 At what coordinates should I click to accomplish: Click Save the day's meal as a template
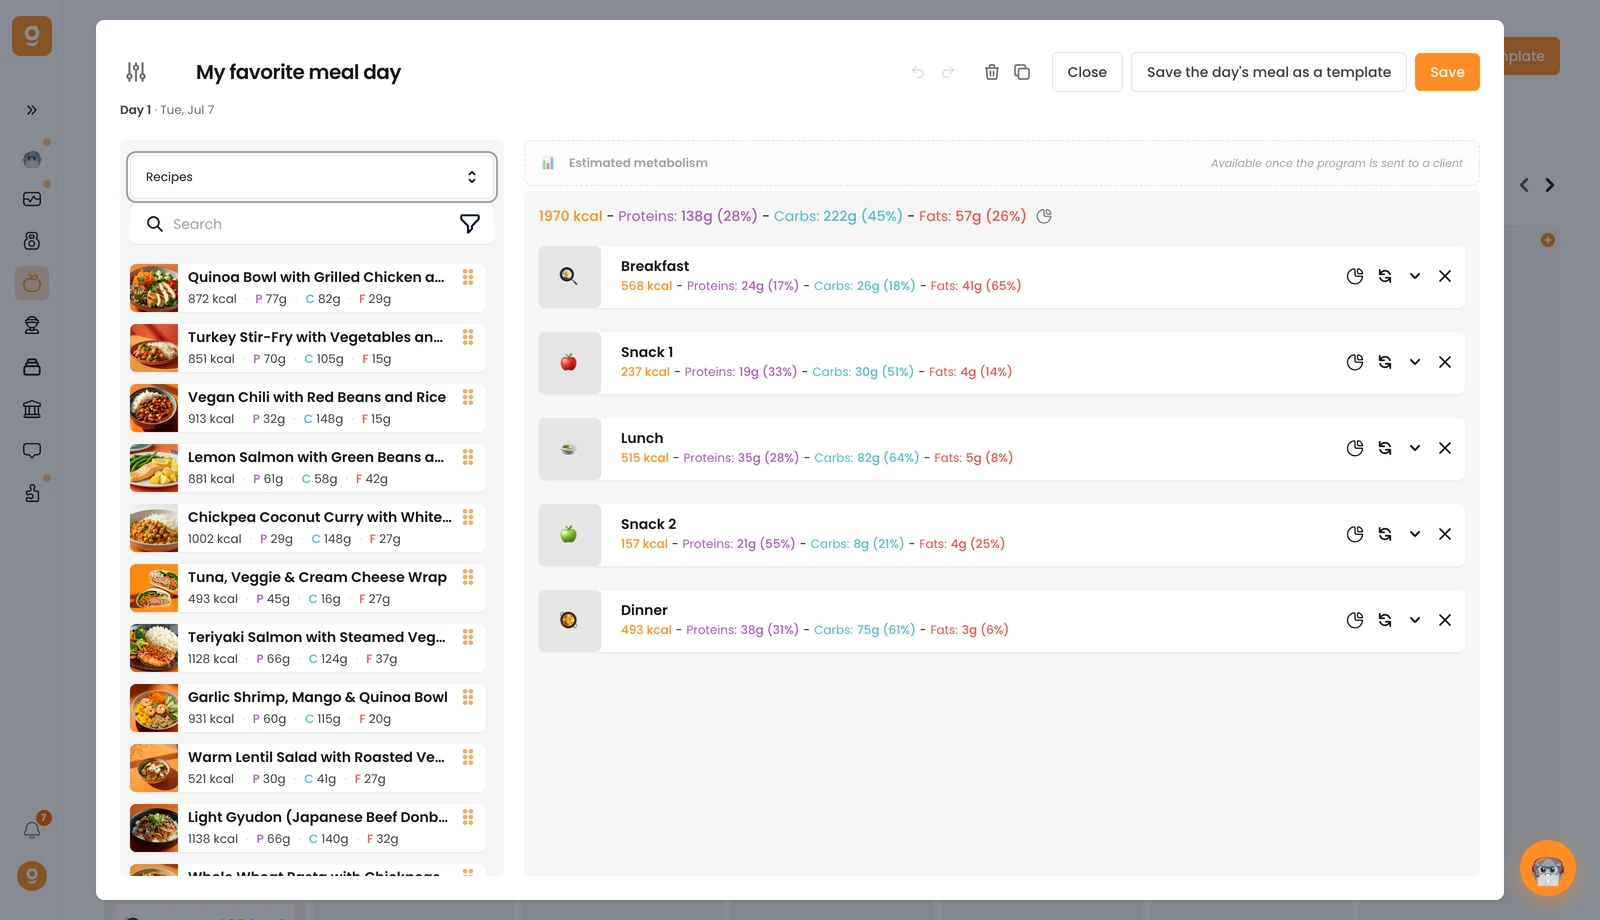[x=1269, y=72]
